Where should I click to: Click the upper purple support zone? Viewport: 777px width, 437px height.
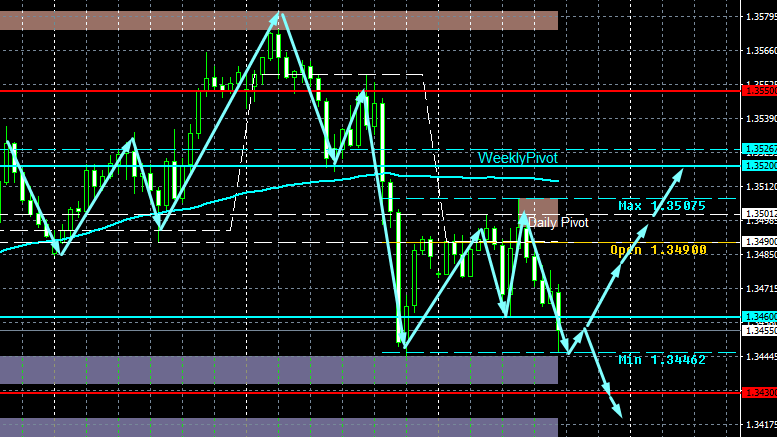[279, 370]
